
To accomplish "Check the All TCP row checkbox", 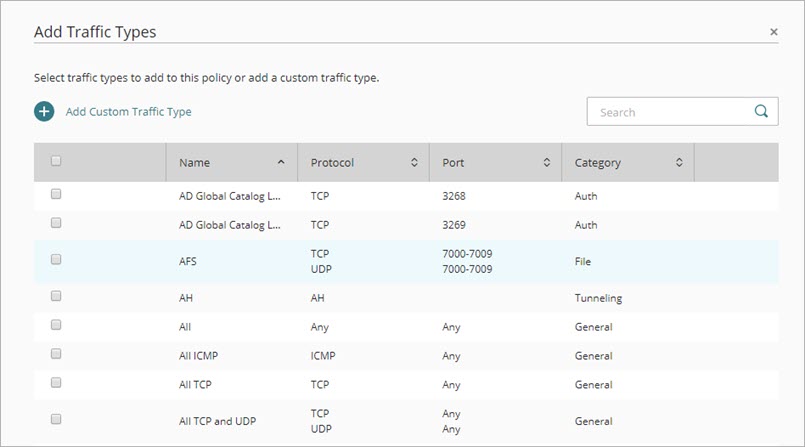I will click(56, 383).
